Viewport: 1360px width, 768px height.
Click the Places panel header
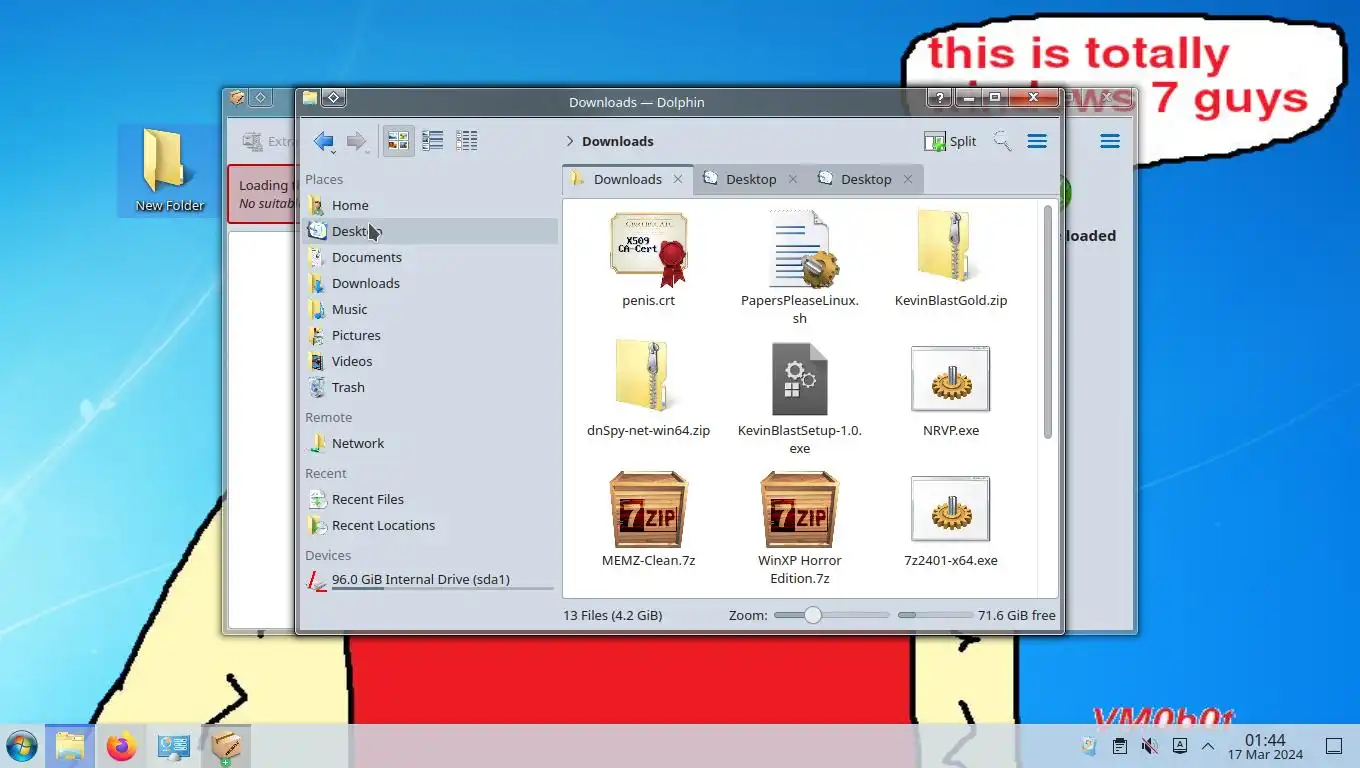324,179
